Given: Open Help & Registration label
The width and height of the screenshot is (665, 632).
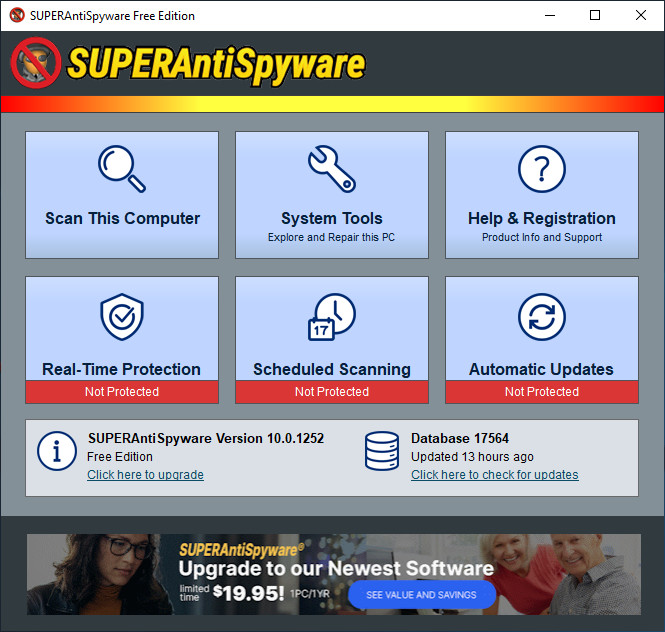Looking at the screenshot, I should (x=542, y=218).
